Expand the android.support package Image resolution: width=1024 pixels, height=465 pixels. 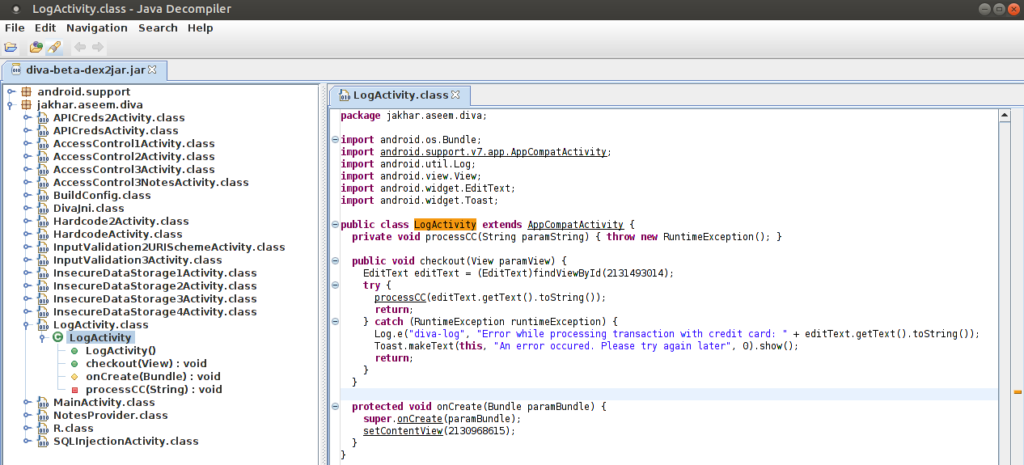10,92
